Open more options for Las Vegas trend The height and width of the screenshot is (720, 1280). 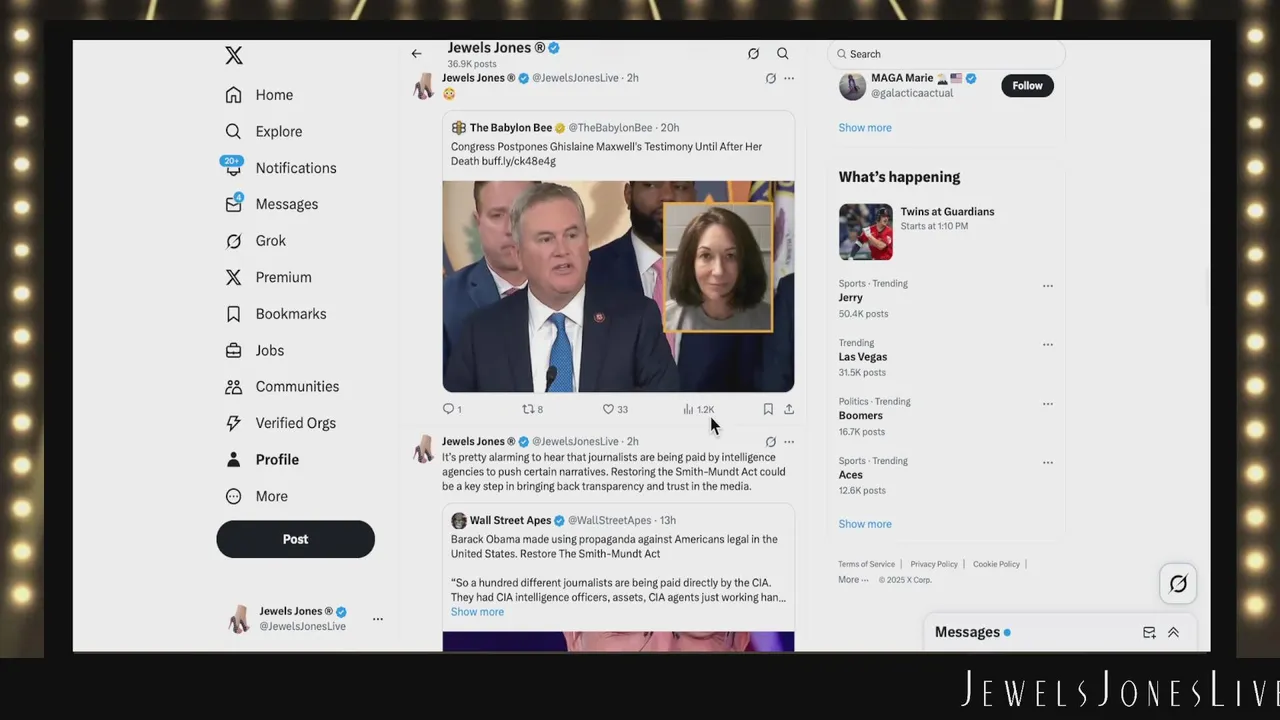[1048, 345]
